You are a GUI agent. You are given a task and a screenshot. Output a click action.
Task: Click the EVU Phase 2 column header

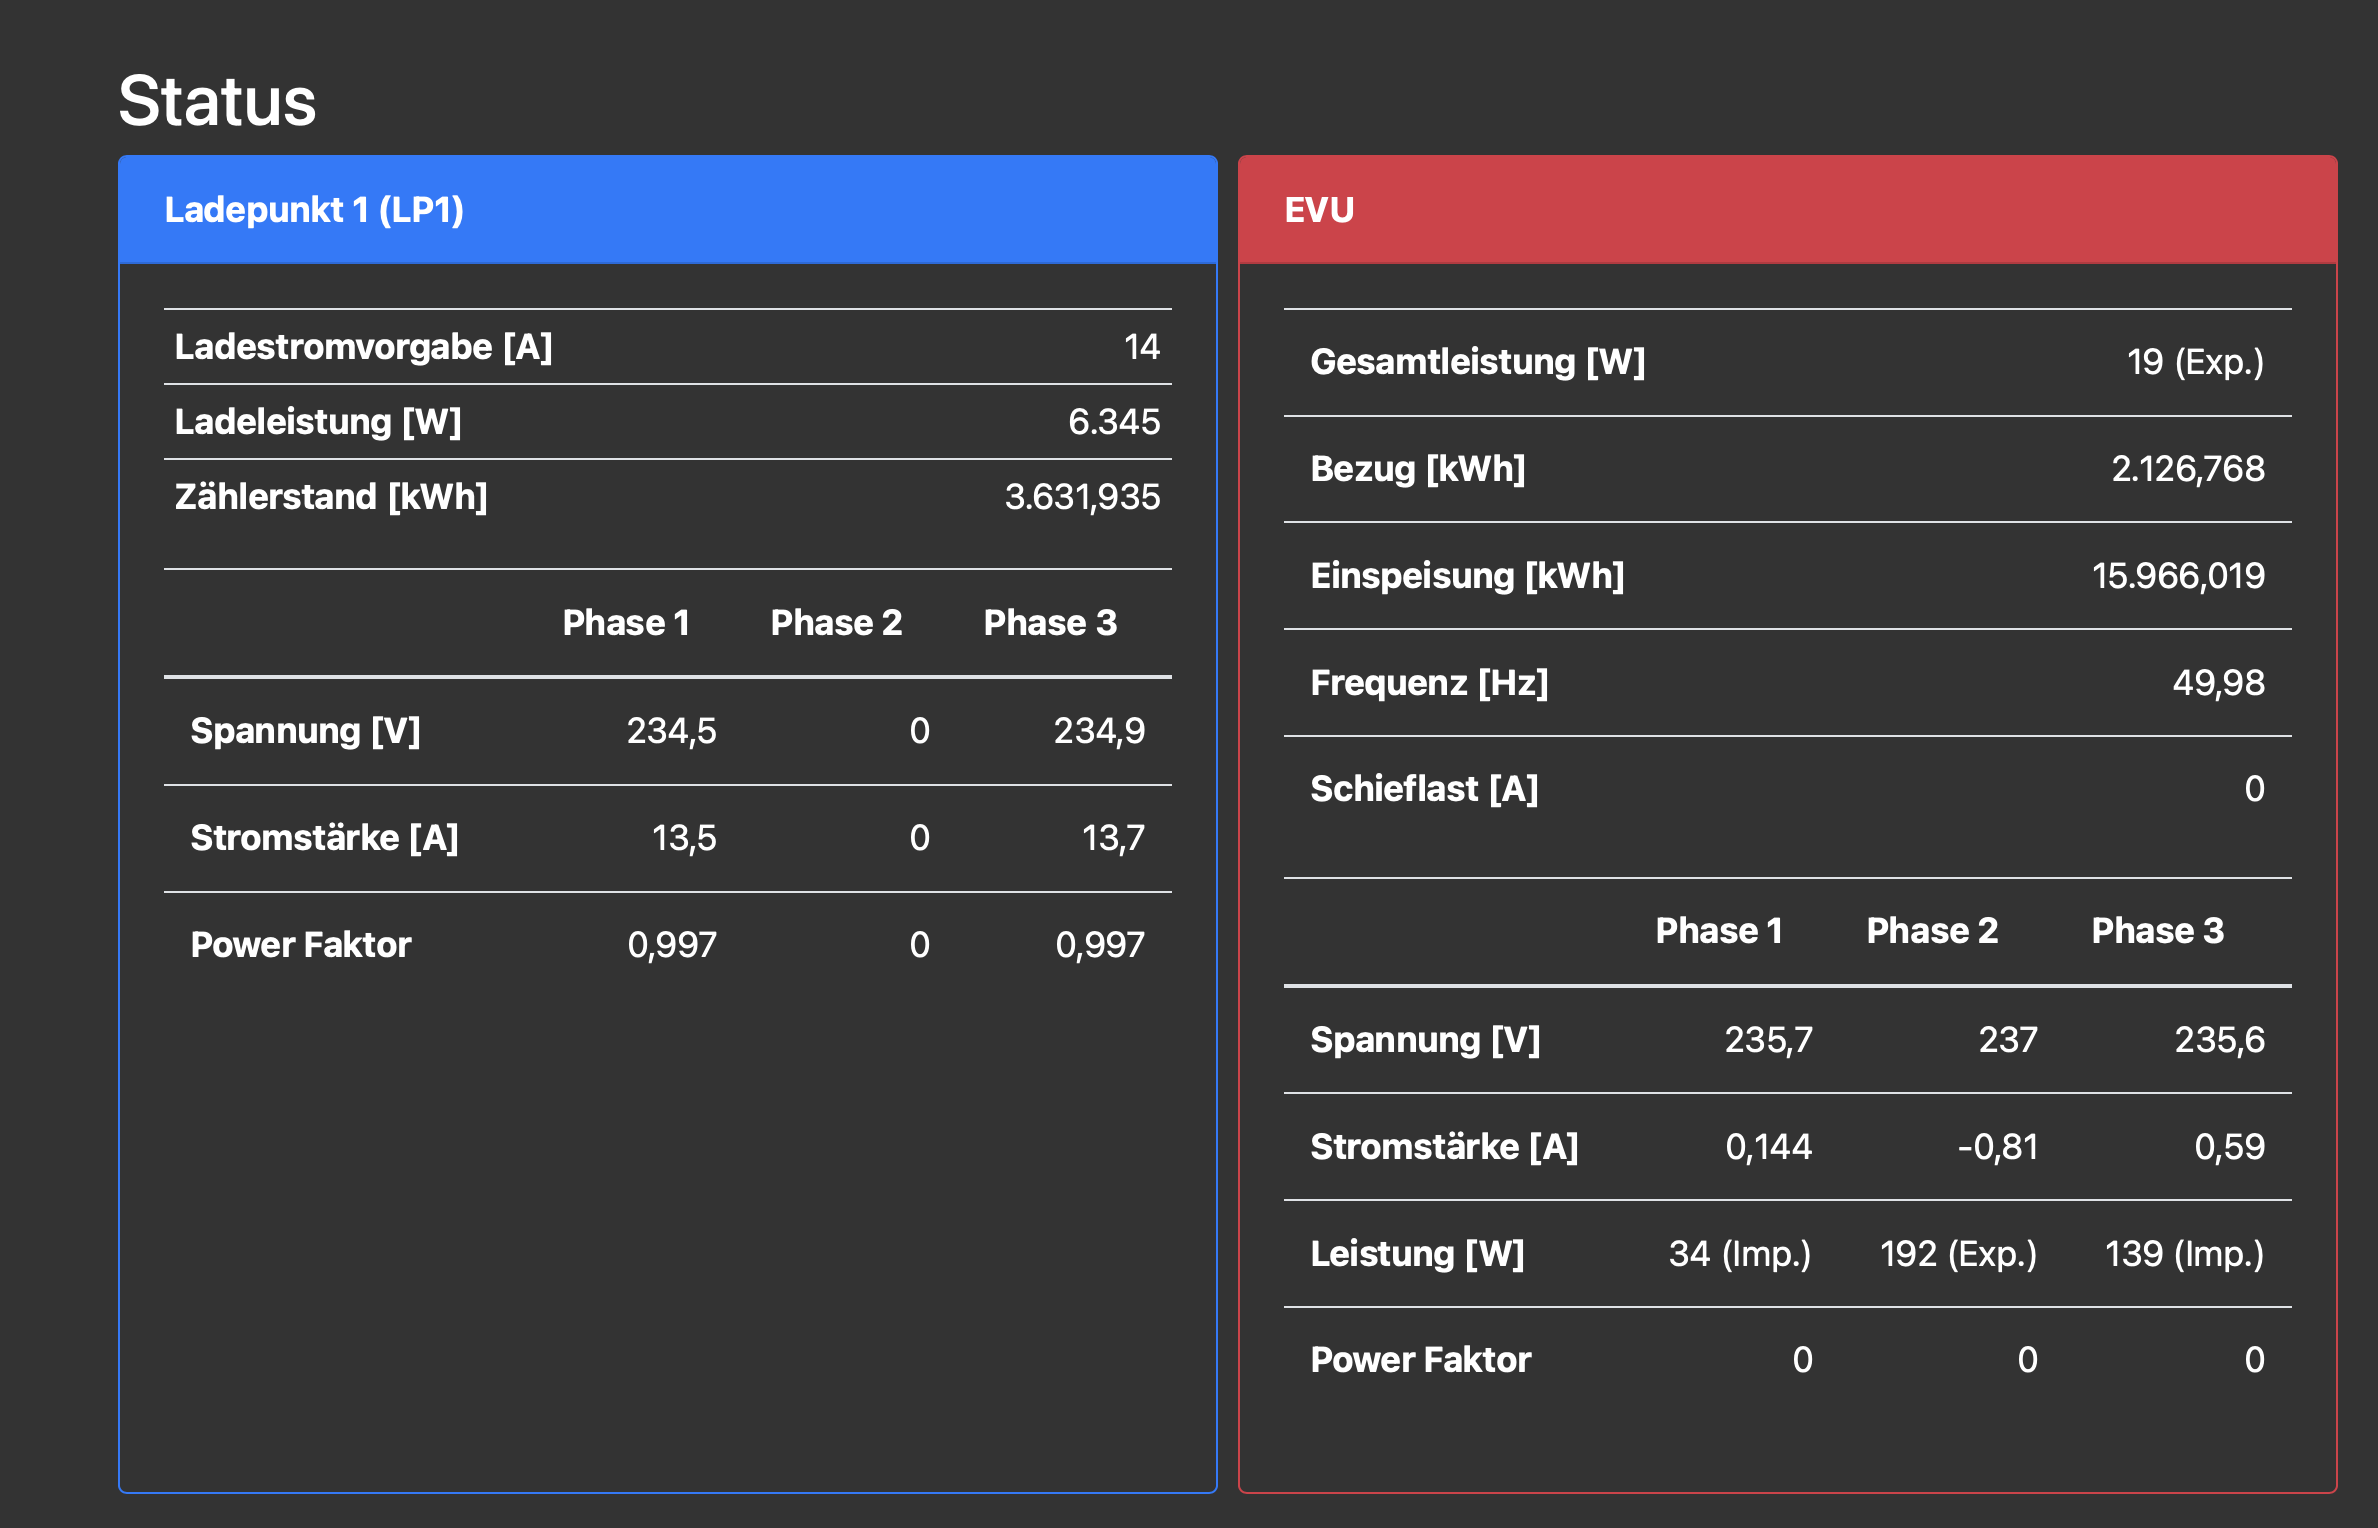coord(1931,931)
